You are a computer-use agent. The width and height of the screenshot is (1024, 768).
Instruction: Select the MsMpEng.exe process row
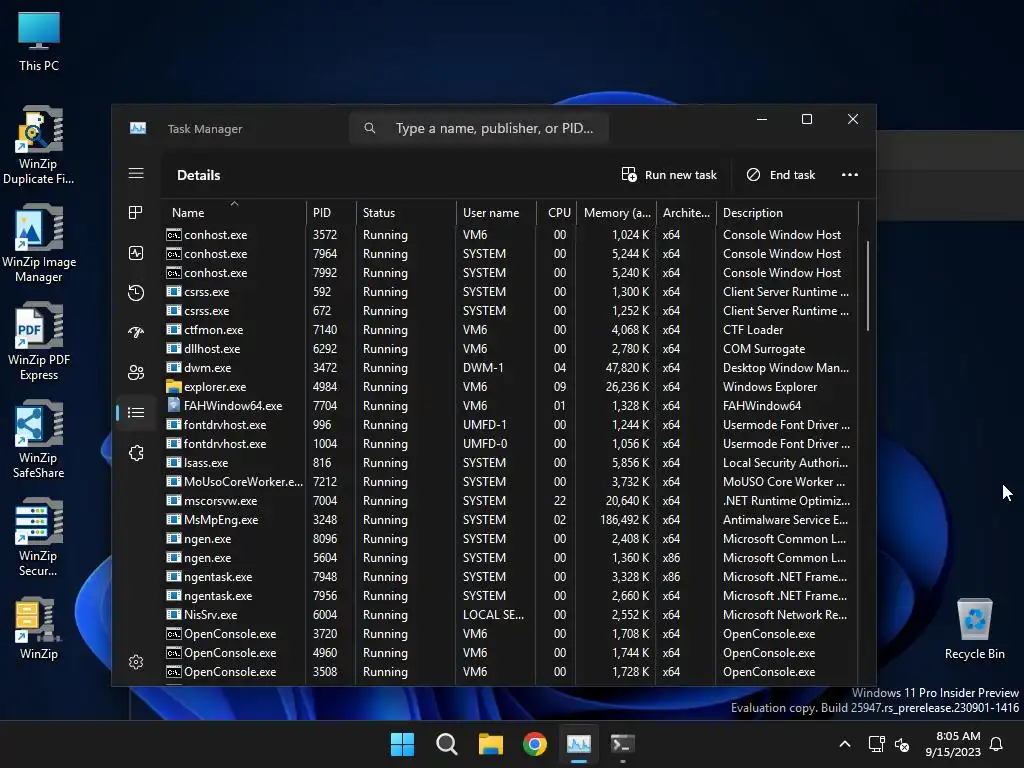(x=509, y=520)
